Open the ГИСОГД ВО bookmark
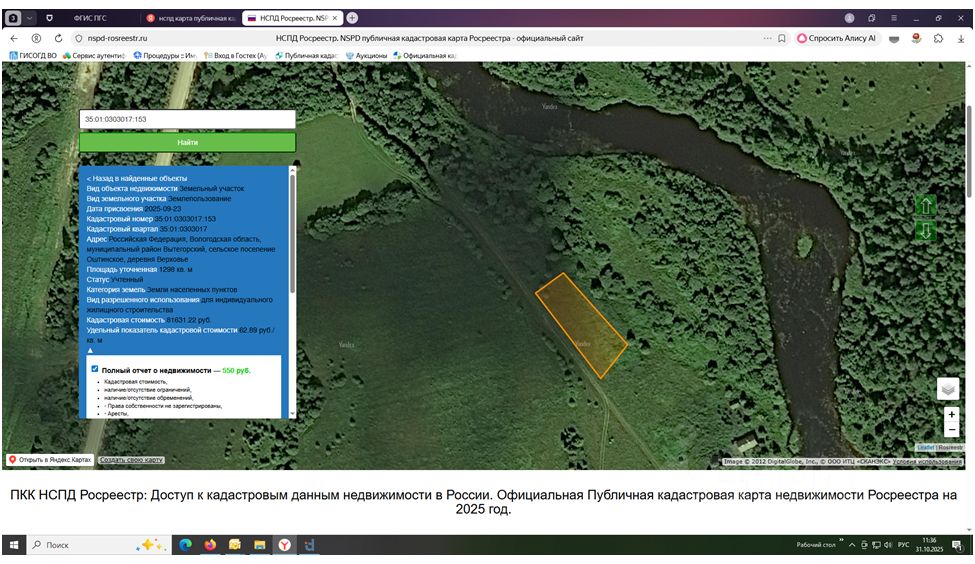 [33, 55]
